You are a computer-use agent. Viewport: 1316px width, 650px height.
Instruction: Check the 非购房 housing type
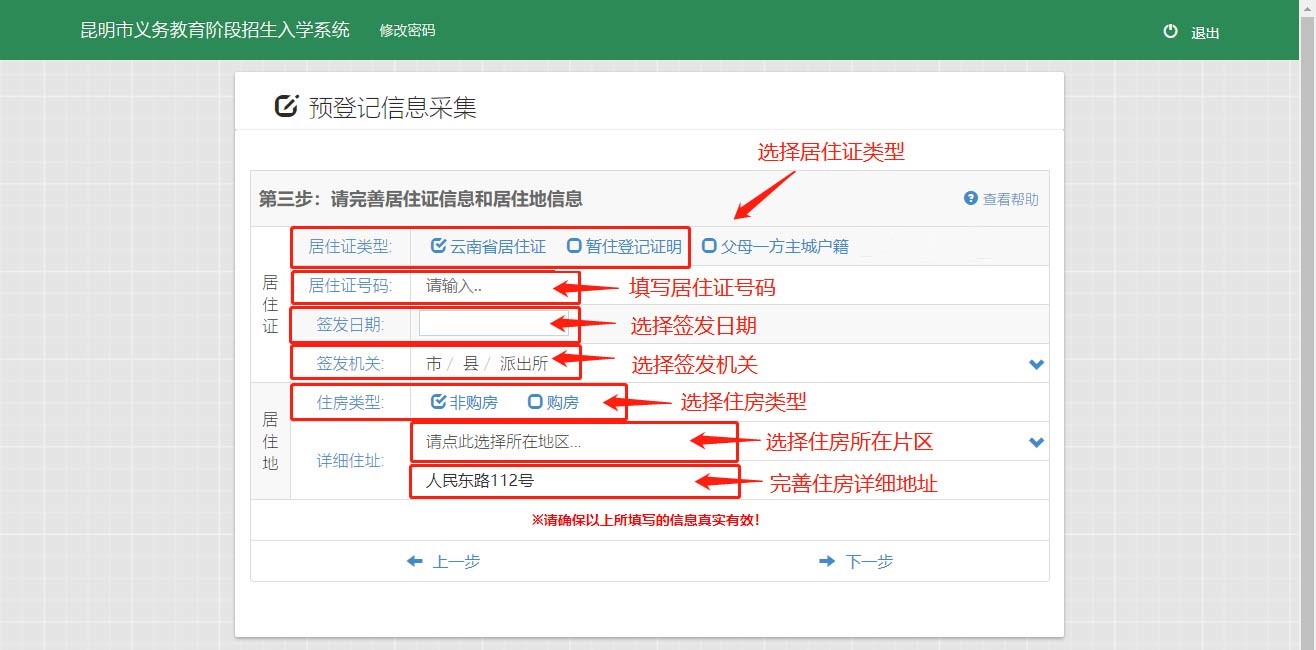point(438,402)
